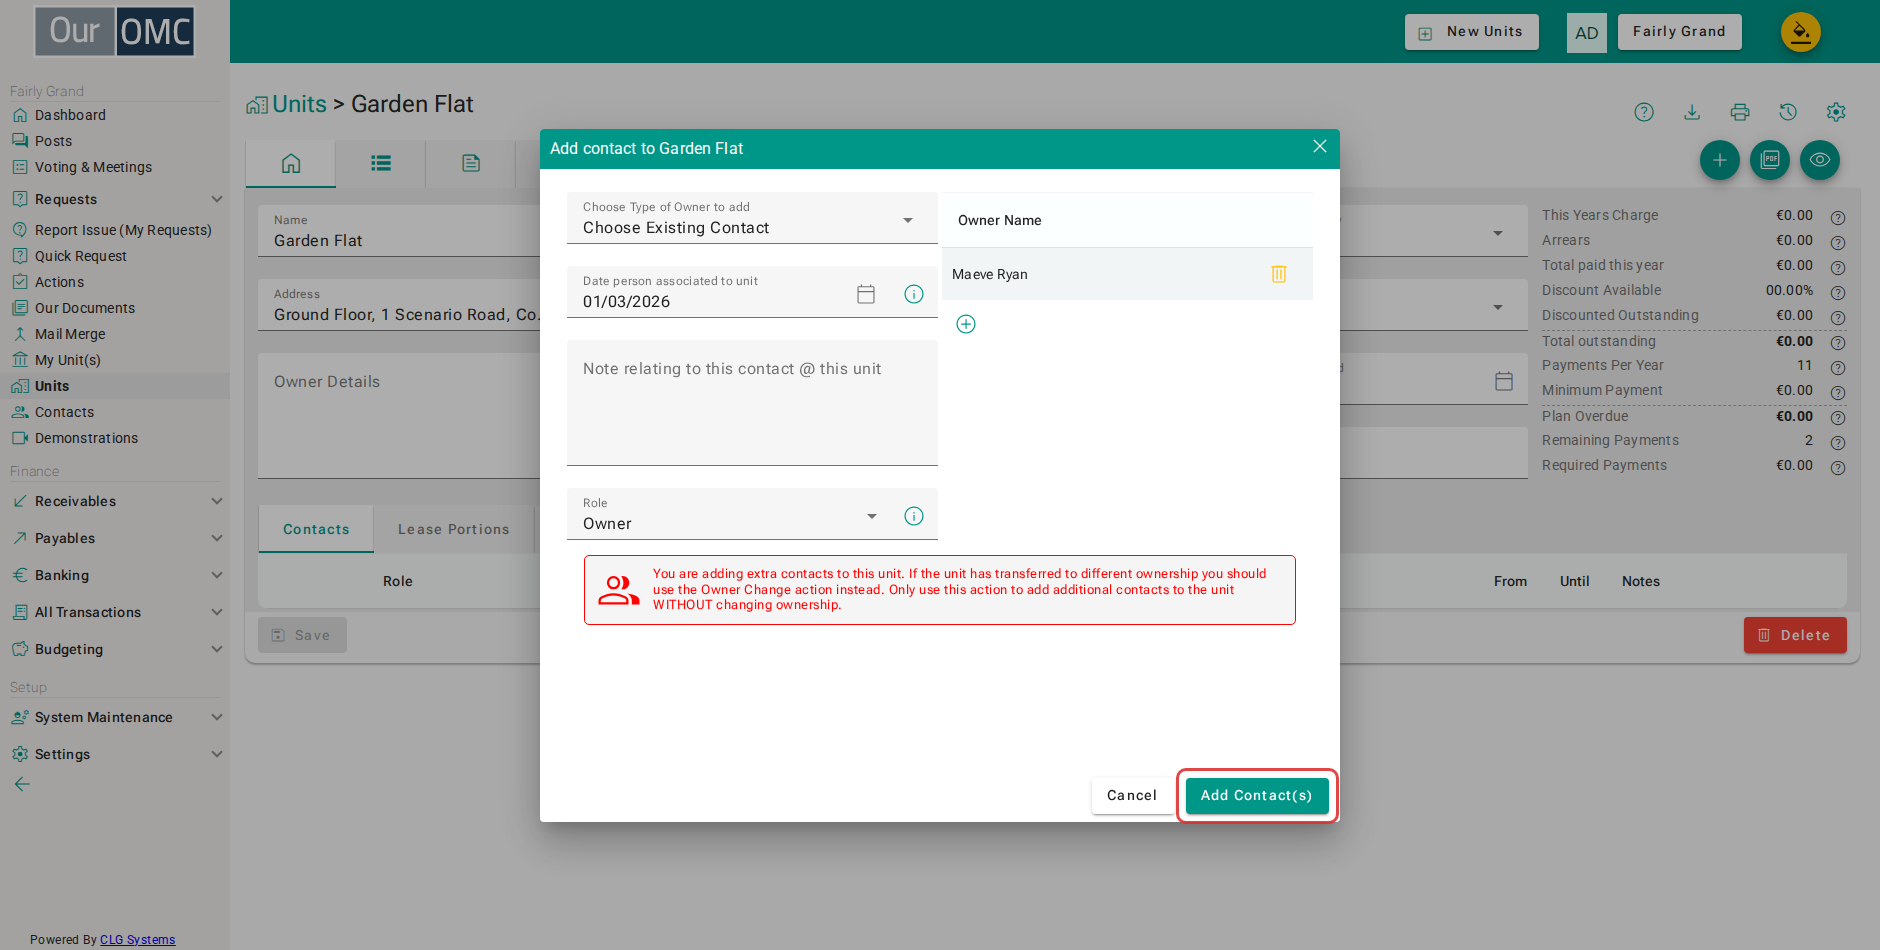Click the theme paint bucket icon

[x=1801, y=32]
